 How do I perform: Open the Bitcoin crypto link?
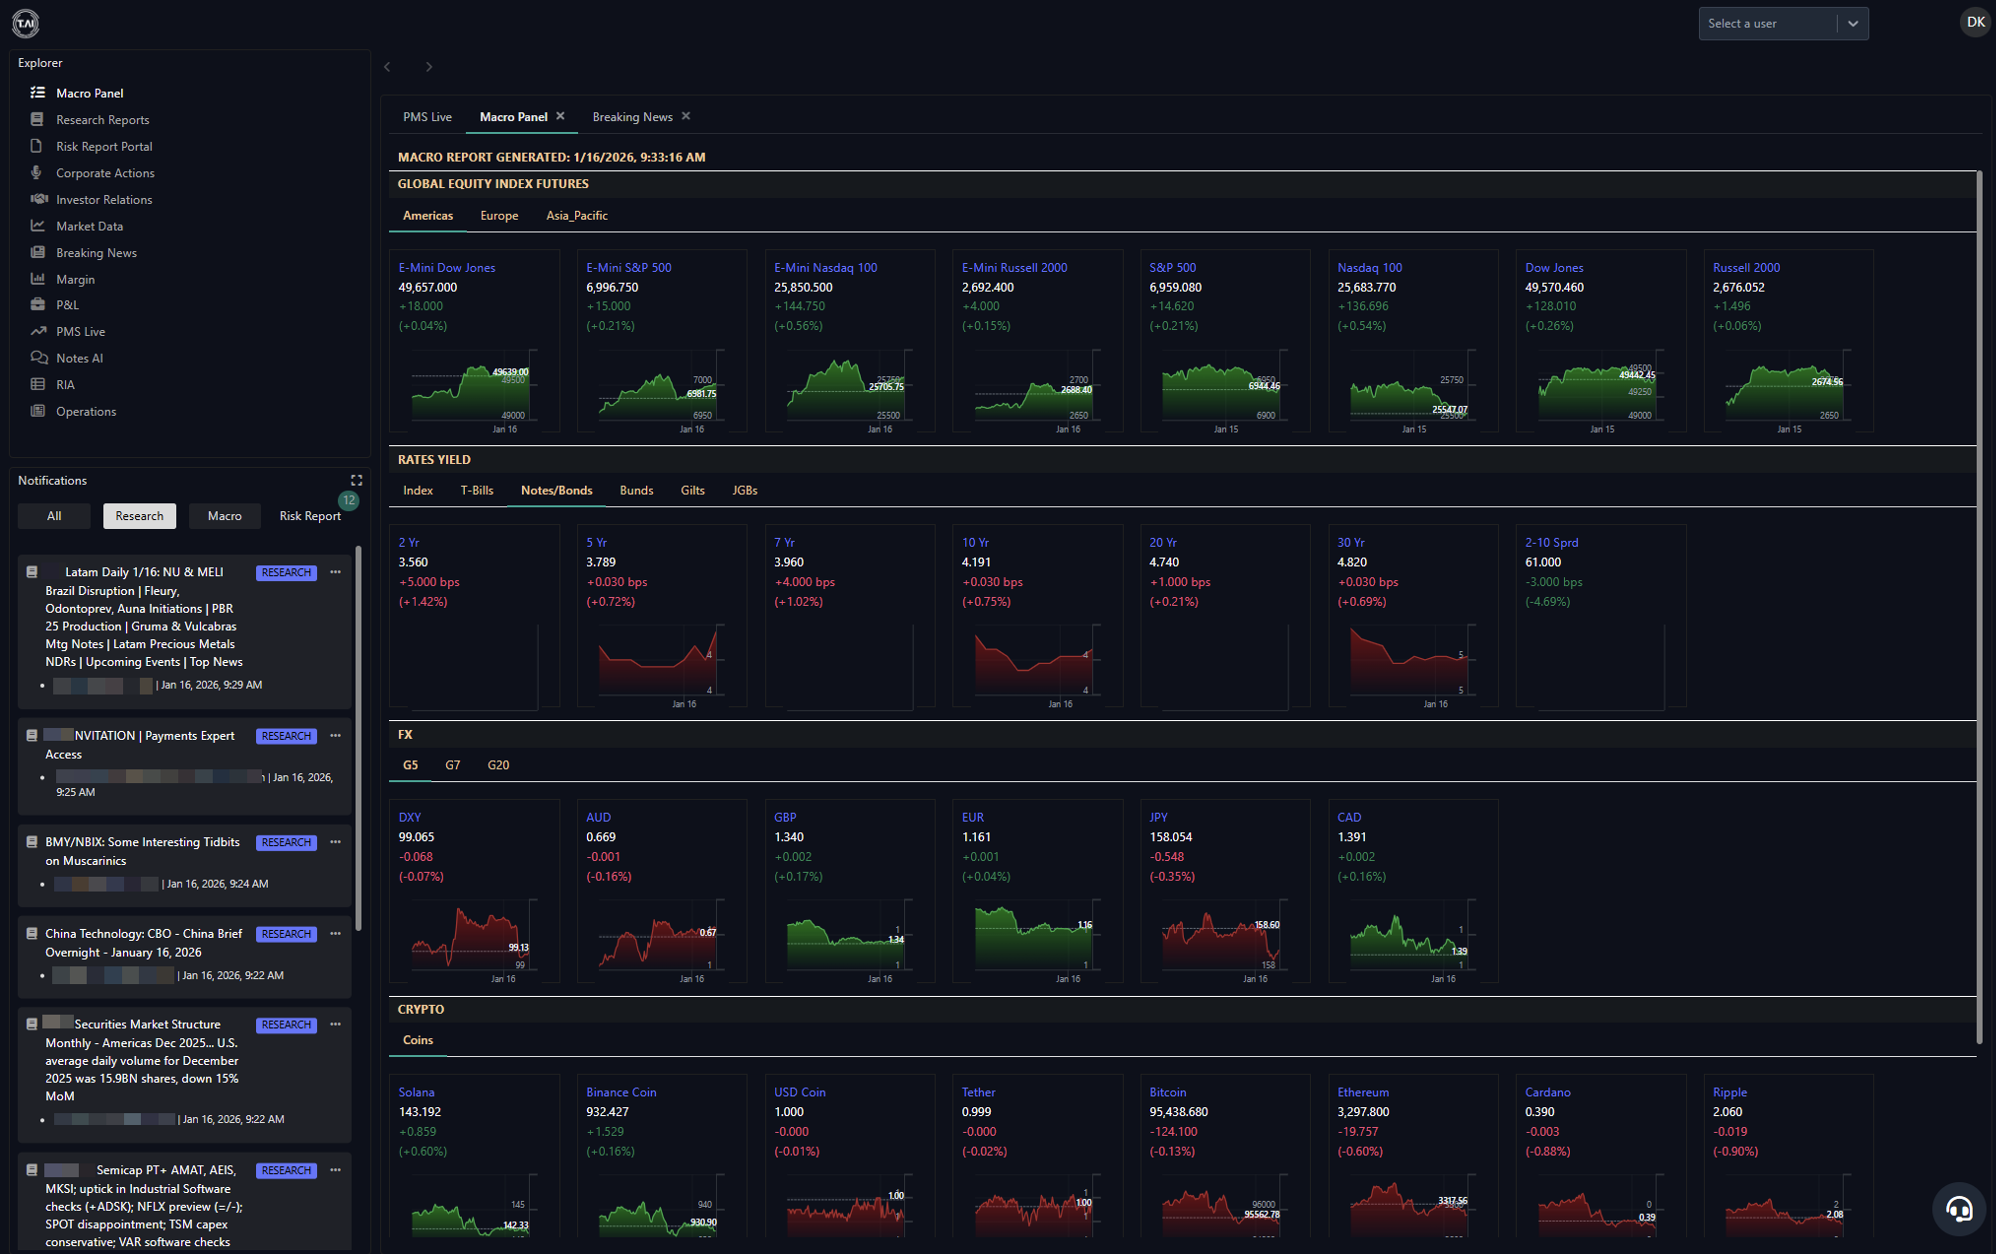pos(1168,1093)
